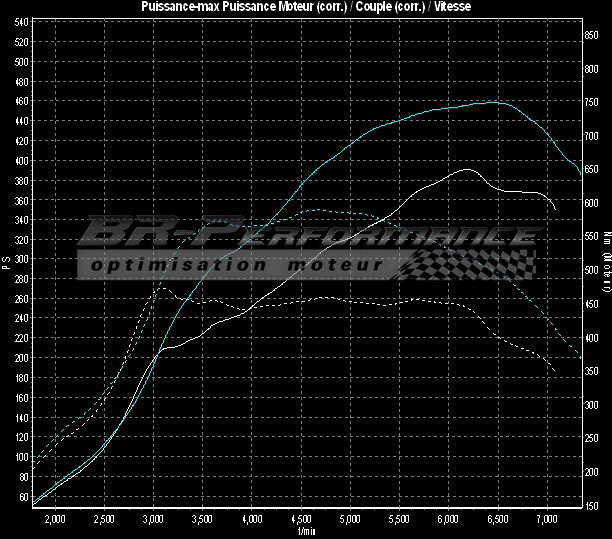612x539 pixels.
Task: Select the 2,000 rpm x-axis label
Action: (55, 519)
